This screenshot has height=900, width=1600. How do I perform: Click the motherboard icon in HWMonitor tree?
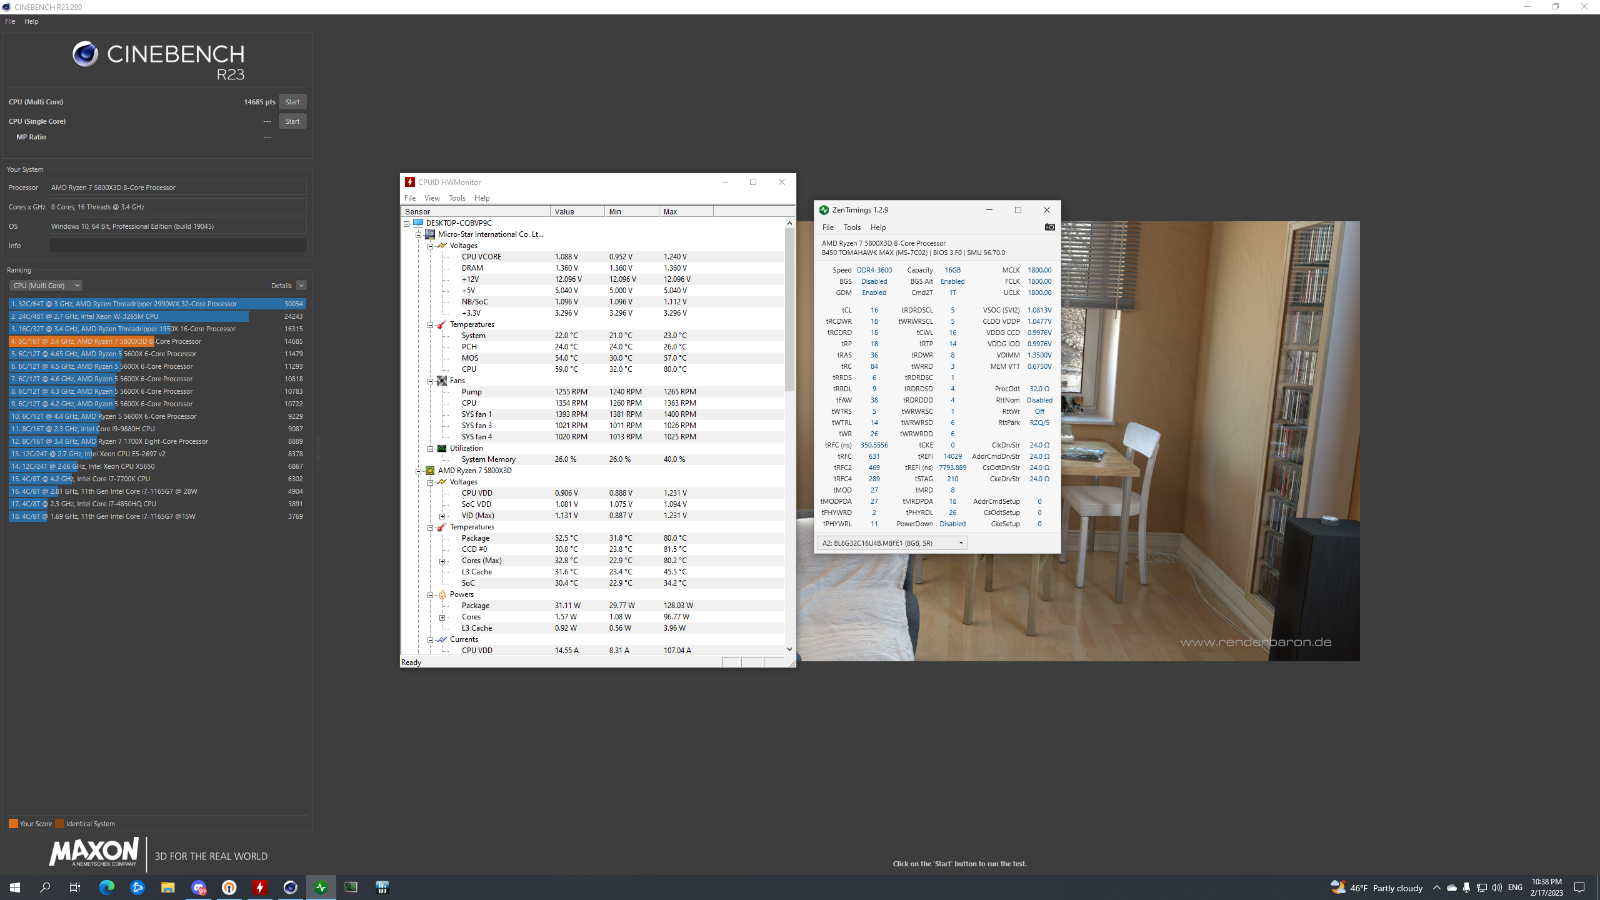point(430,234)
